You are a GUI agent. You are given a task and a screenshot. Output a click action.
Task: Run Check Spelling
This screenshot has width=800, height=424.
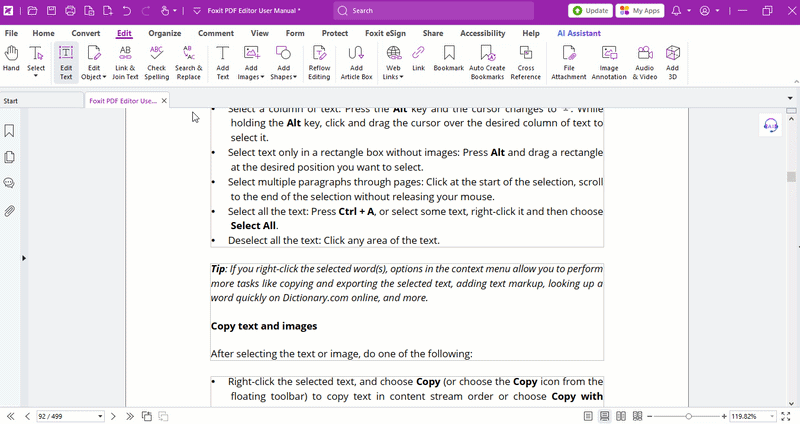pyautogui.click(x=157, y=62)
